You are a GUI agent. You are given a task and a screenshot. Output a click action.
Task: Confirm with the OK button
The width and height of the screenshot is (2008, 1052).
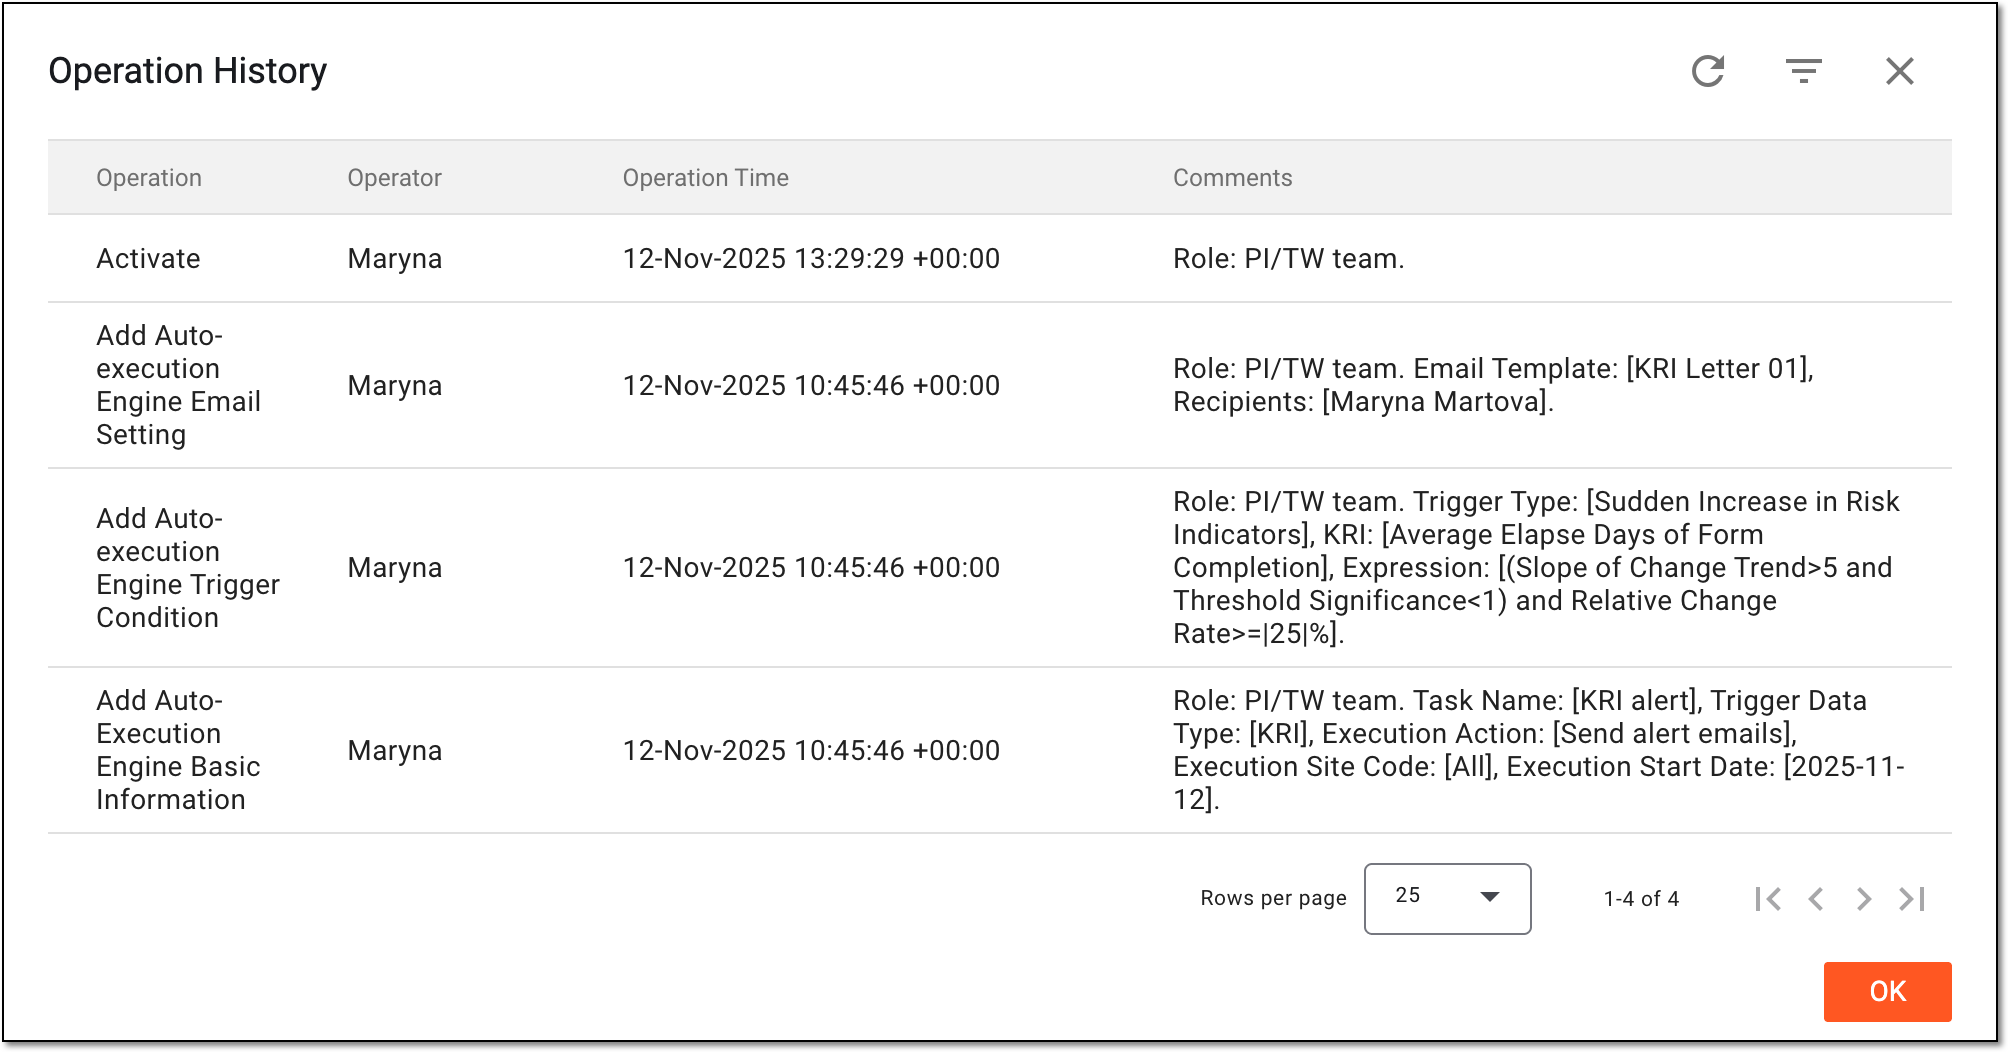pyautogui.click(x=1887, y=991)
